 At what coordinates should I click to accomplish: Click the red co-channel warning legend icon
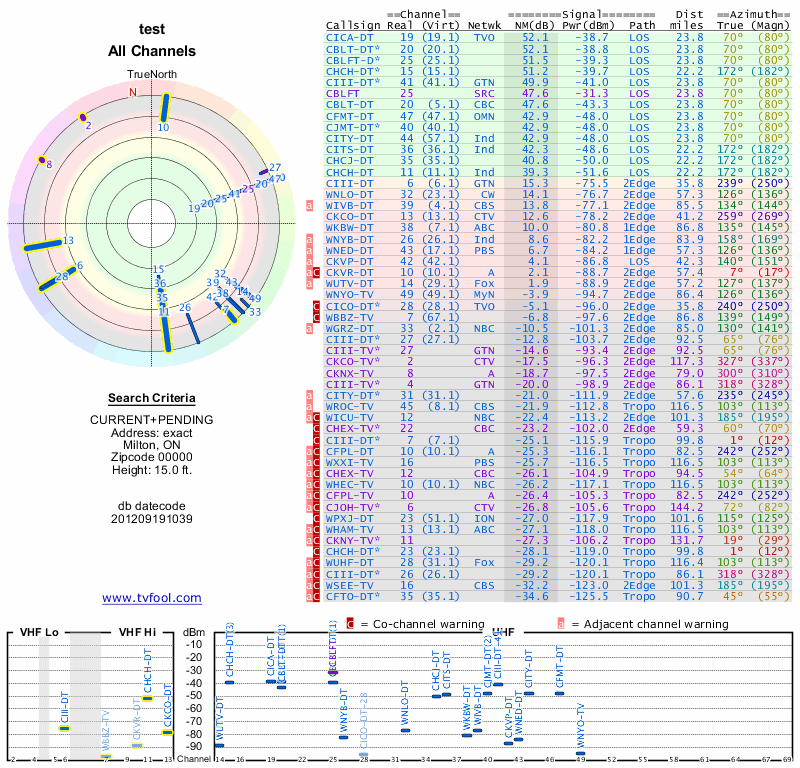click(x=350, y=624)
